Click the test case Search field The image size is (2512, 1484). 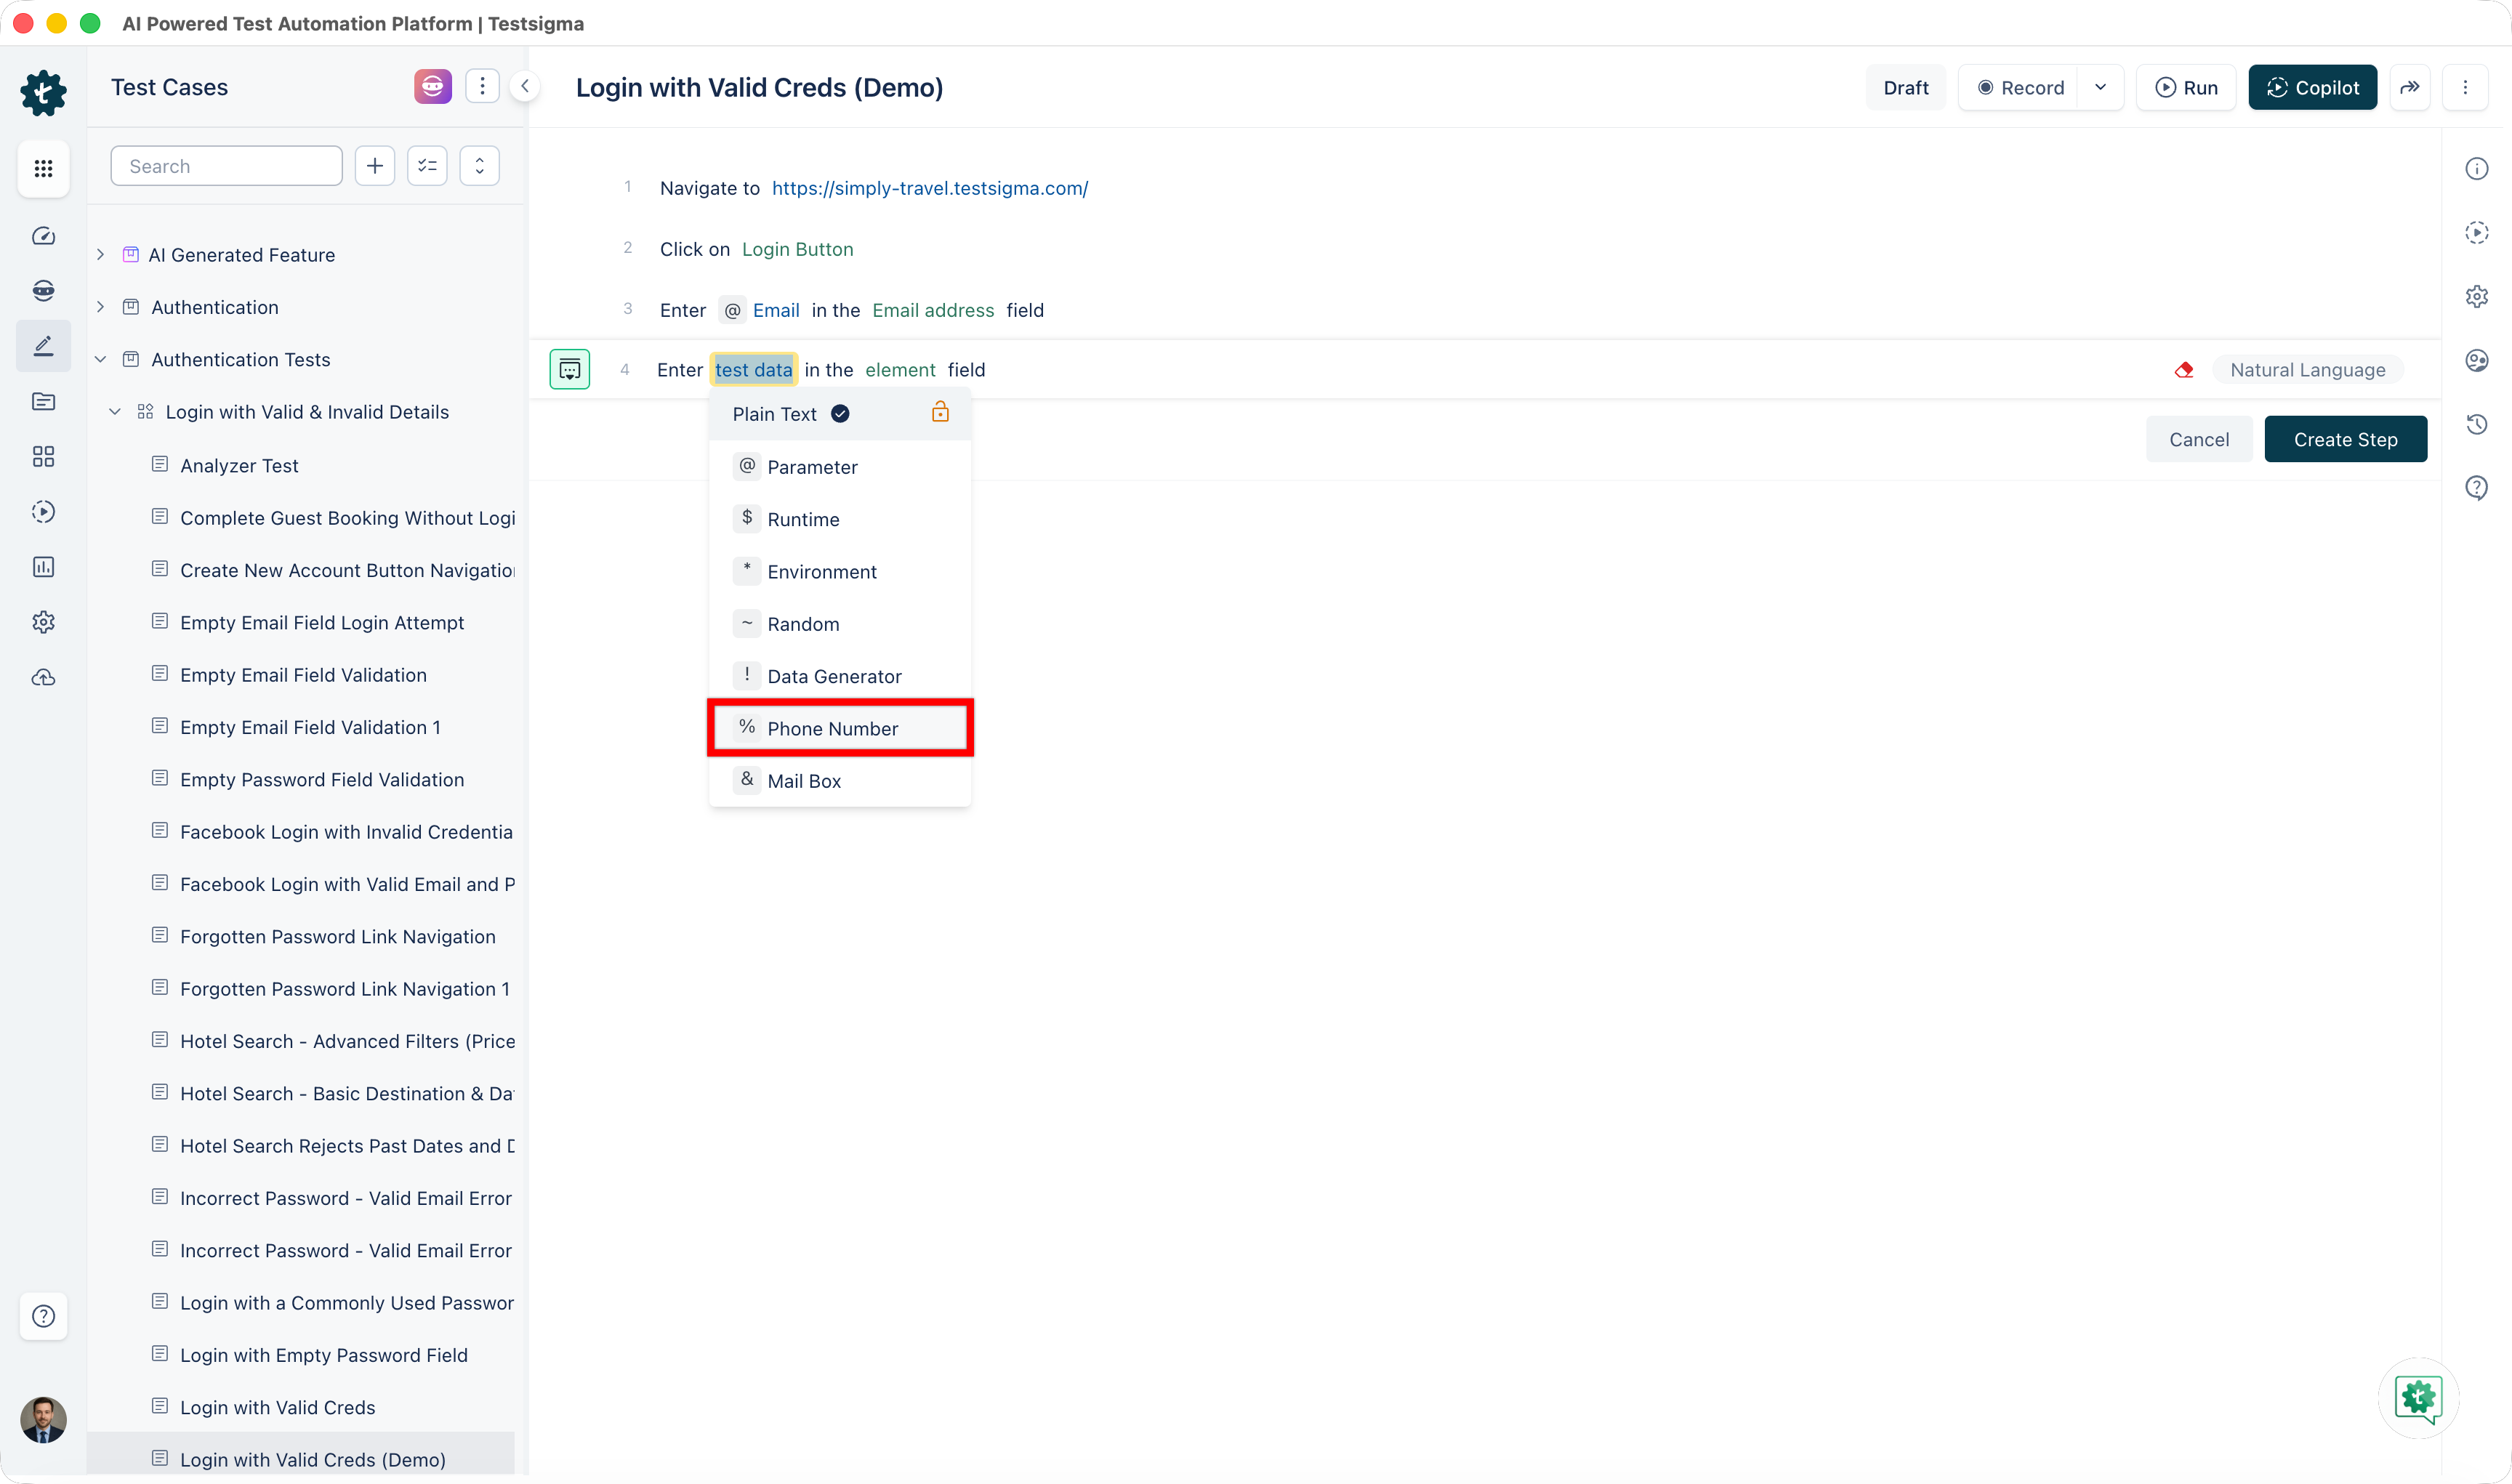pyautogui.click(x=227, y=166)
